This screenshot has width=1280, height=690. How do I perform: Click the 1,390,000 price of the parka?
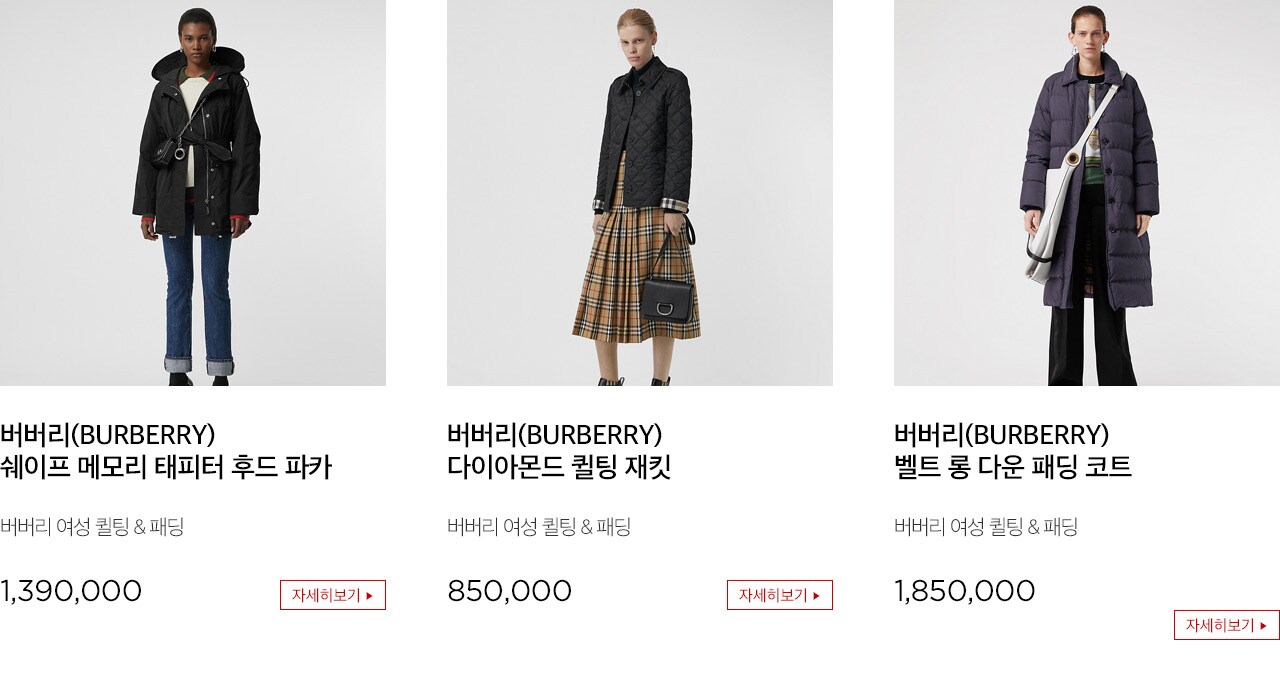coord(71,591)
